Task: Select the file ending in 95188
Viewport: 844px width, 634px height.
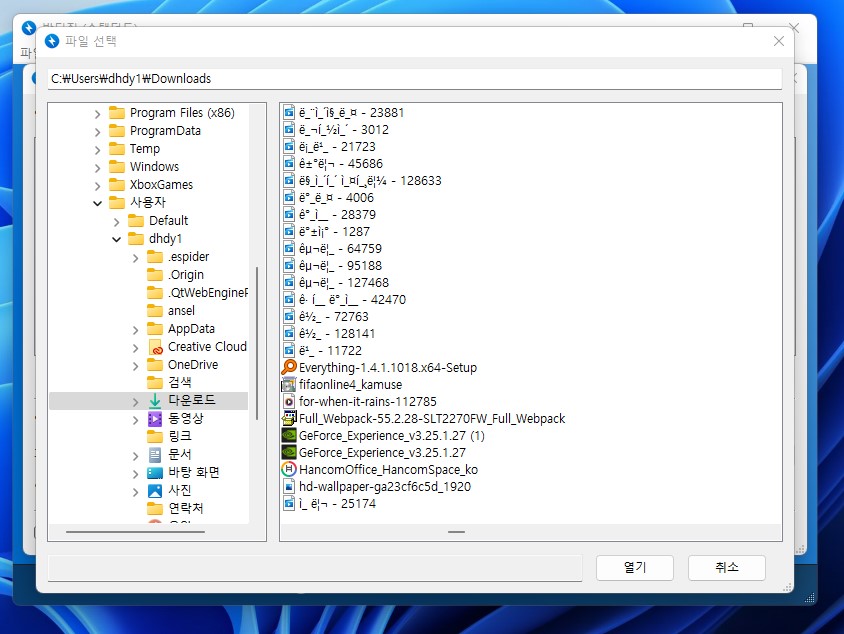Action: coord(340,266)
